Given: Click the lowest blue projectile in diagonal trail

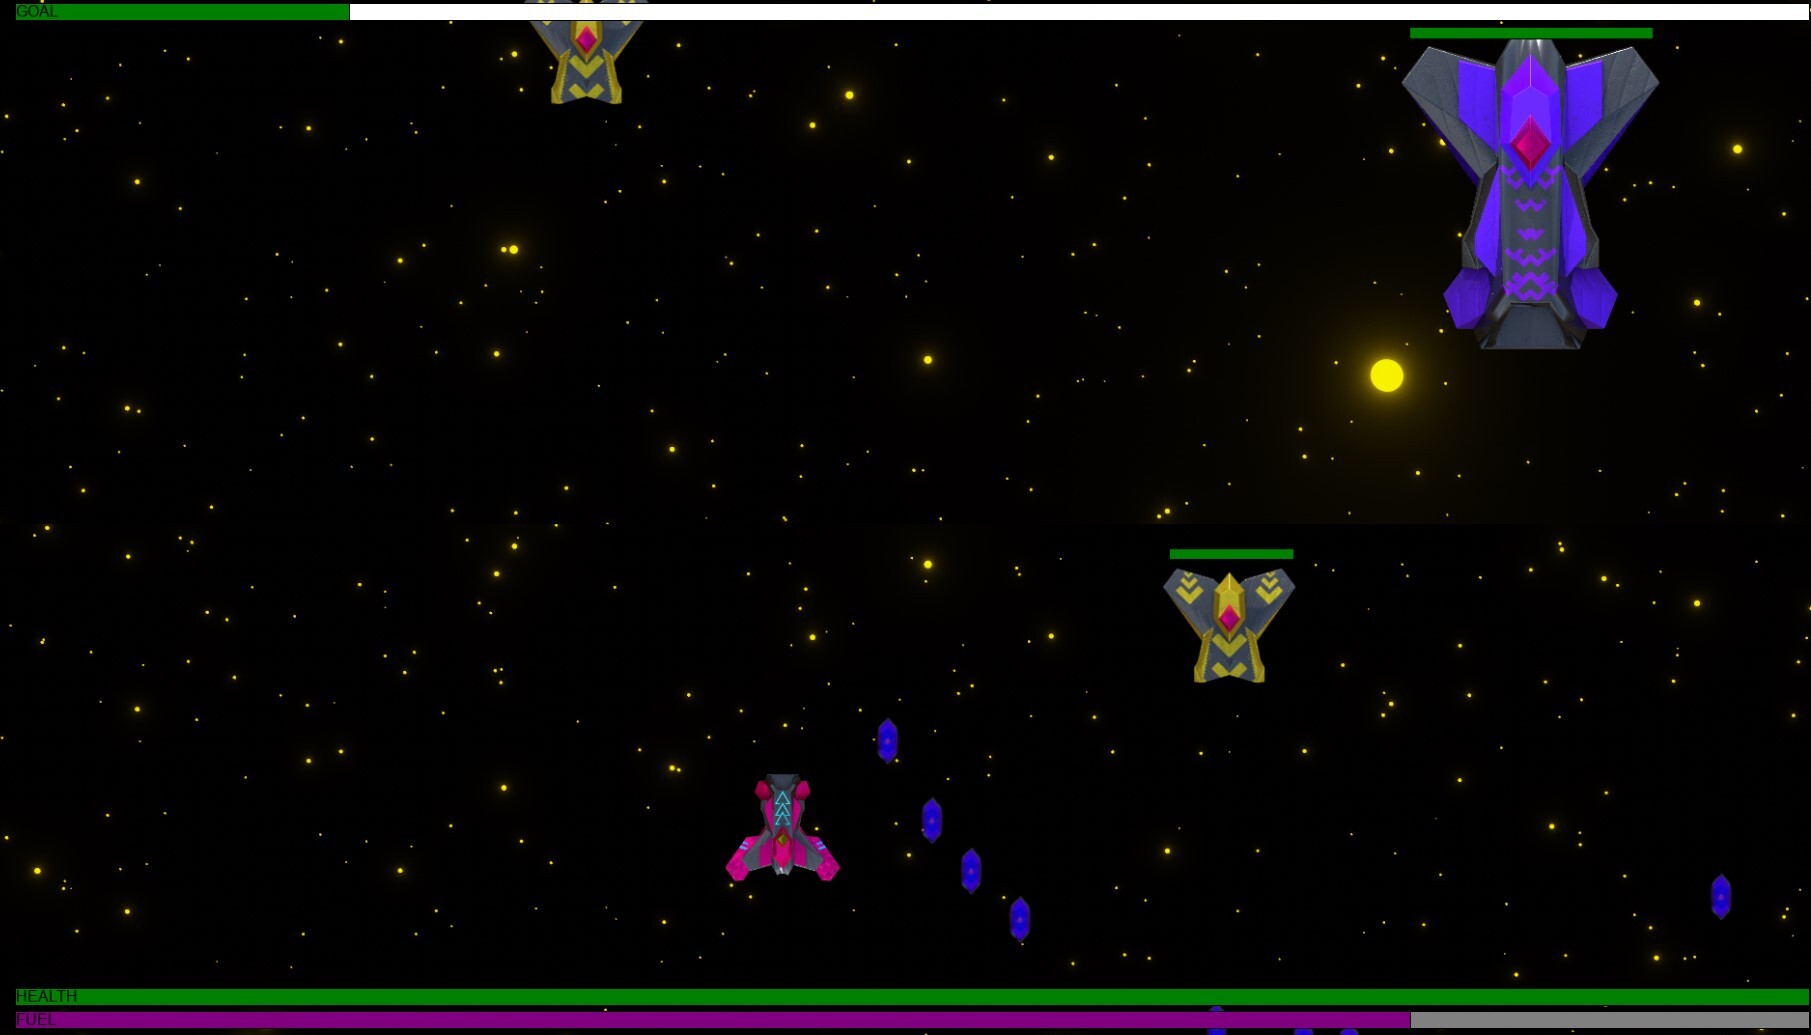Looking at the screenshot, I should pyautogui.click(x=1019, y=918).
